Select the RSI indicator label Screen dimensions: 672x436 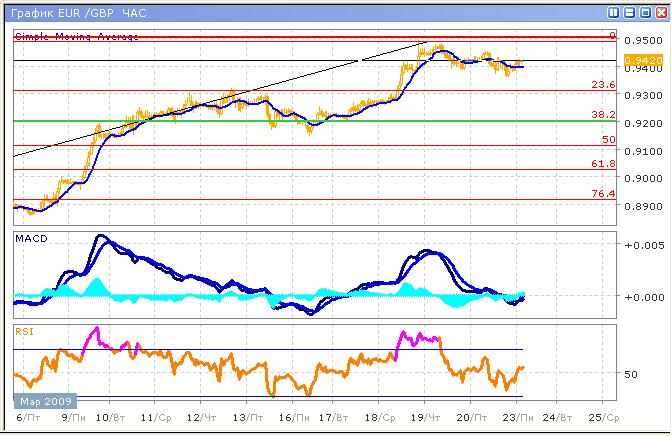click(x=24, y=328)
